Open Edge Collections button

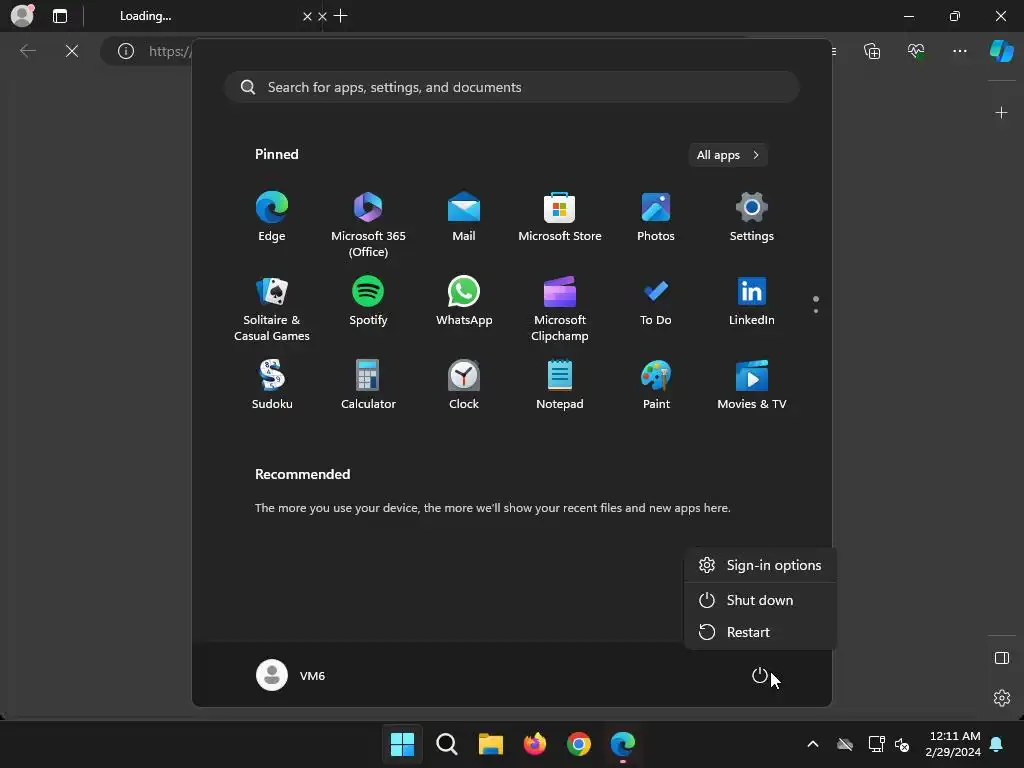tap(872, 51)
